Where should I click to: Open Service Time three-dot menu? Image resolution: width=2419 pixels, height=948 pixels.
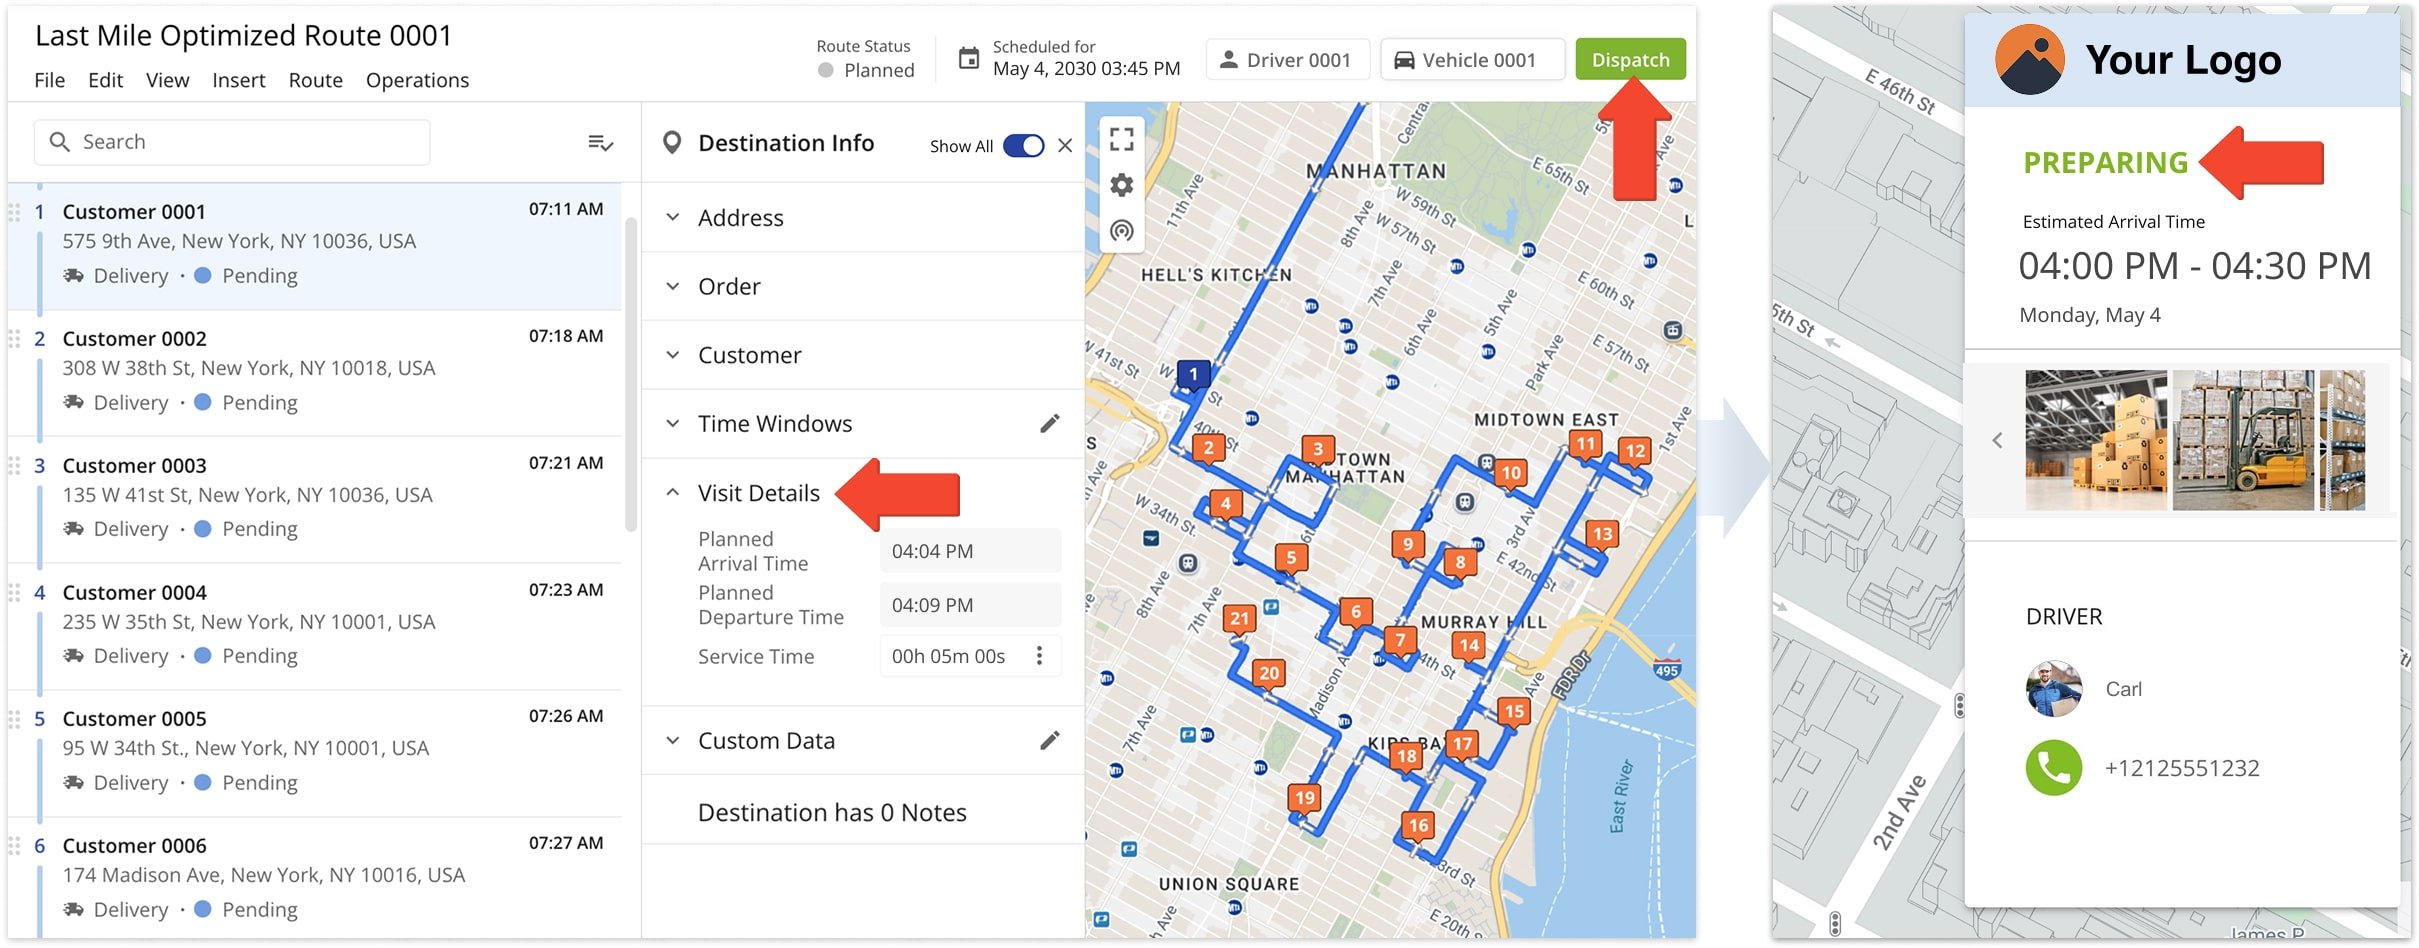[1040, 655]
